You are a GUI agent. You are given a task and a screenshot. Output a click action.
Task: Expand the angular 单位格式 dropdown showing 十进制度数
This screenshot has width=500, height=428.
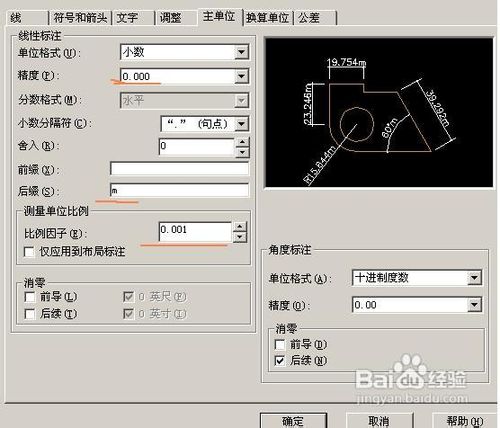474,278
